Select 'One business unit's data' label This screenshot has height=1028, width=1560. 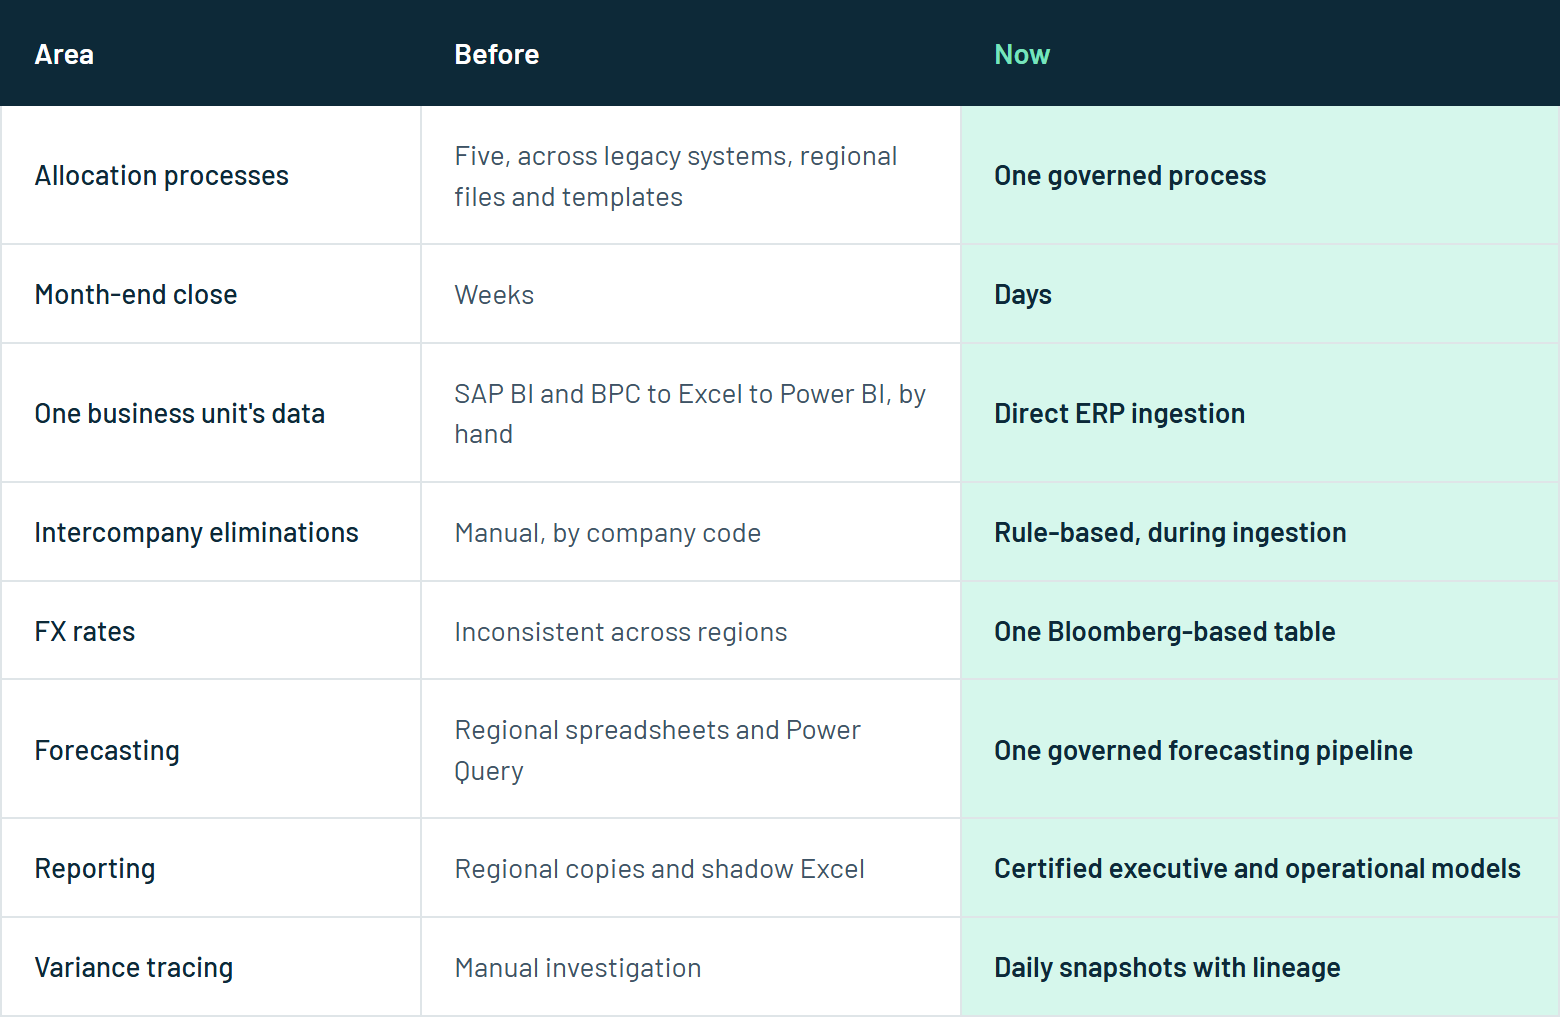tap(180, 414)
